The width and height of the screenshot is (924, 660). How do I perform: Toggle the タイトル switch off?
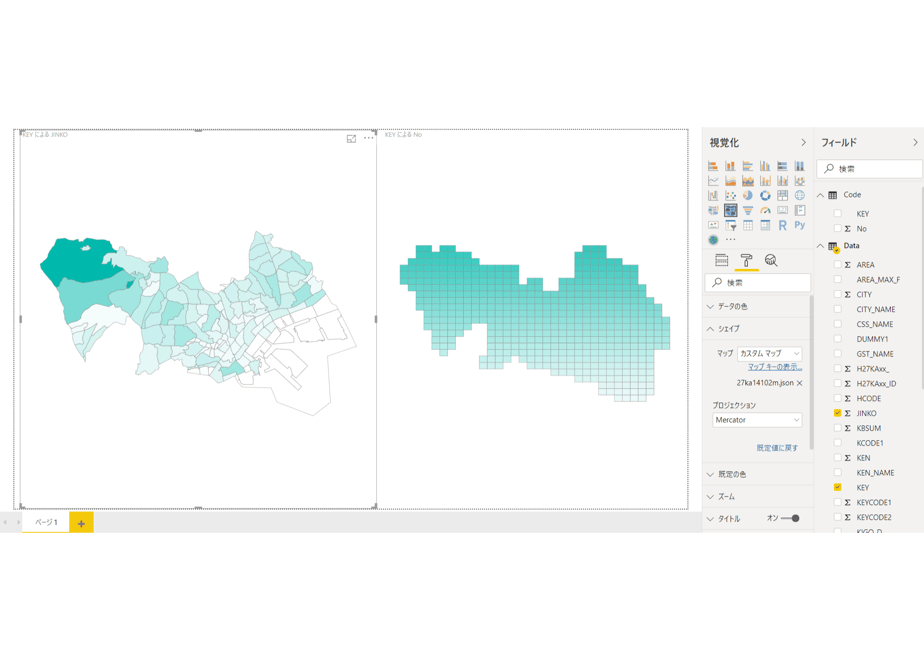[x=790, y=519]
